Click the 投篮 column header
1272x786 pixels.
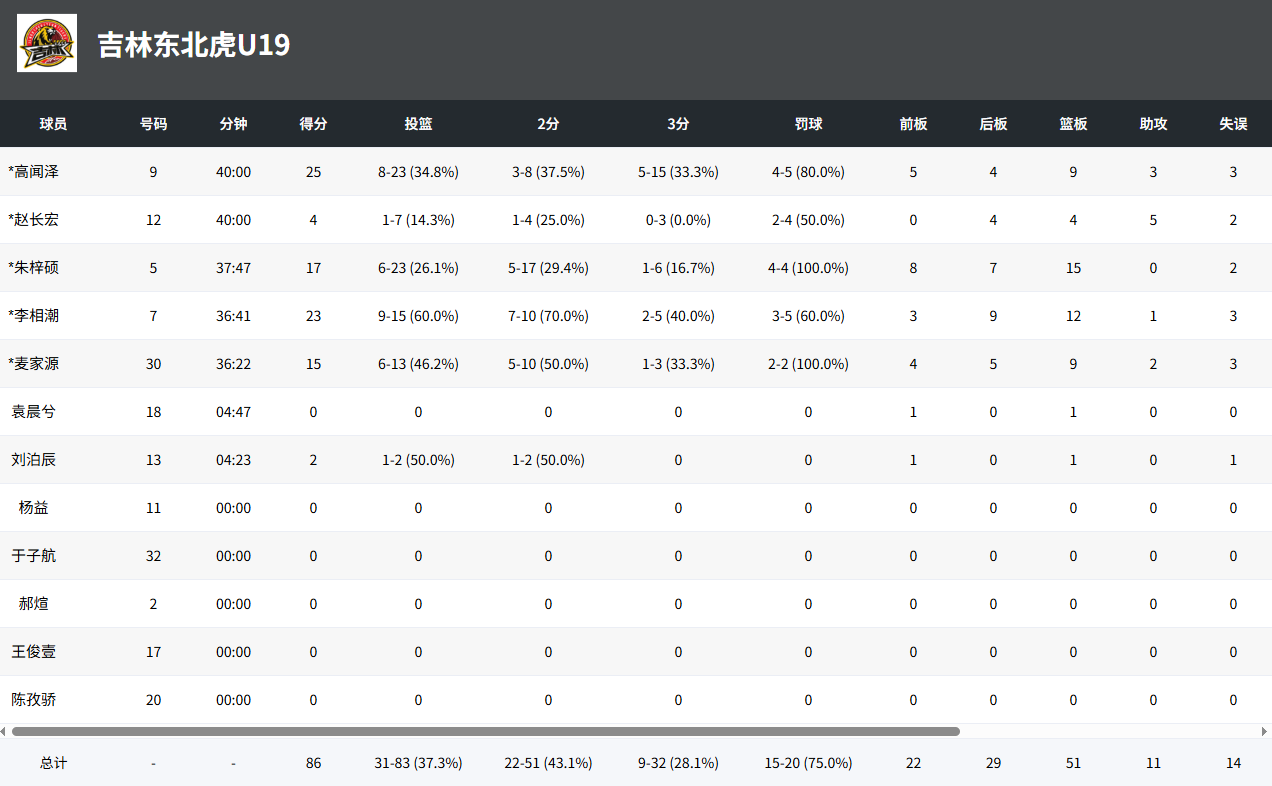pyautogui.click(x=418, y=124)
